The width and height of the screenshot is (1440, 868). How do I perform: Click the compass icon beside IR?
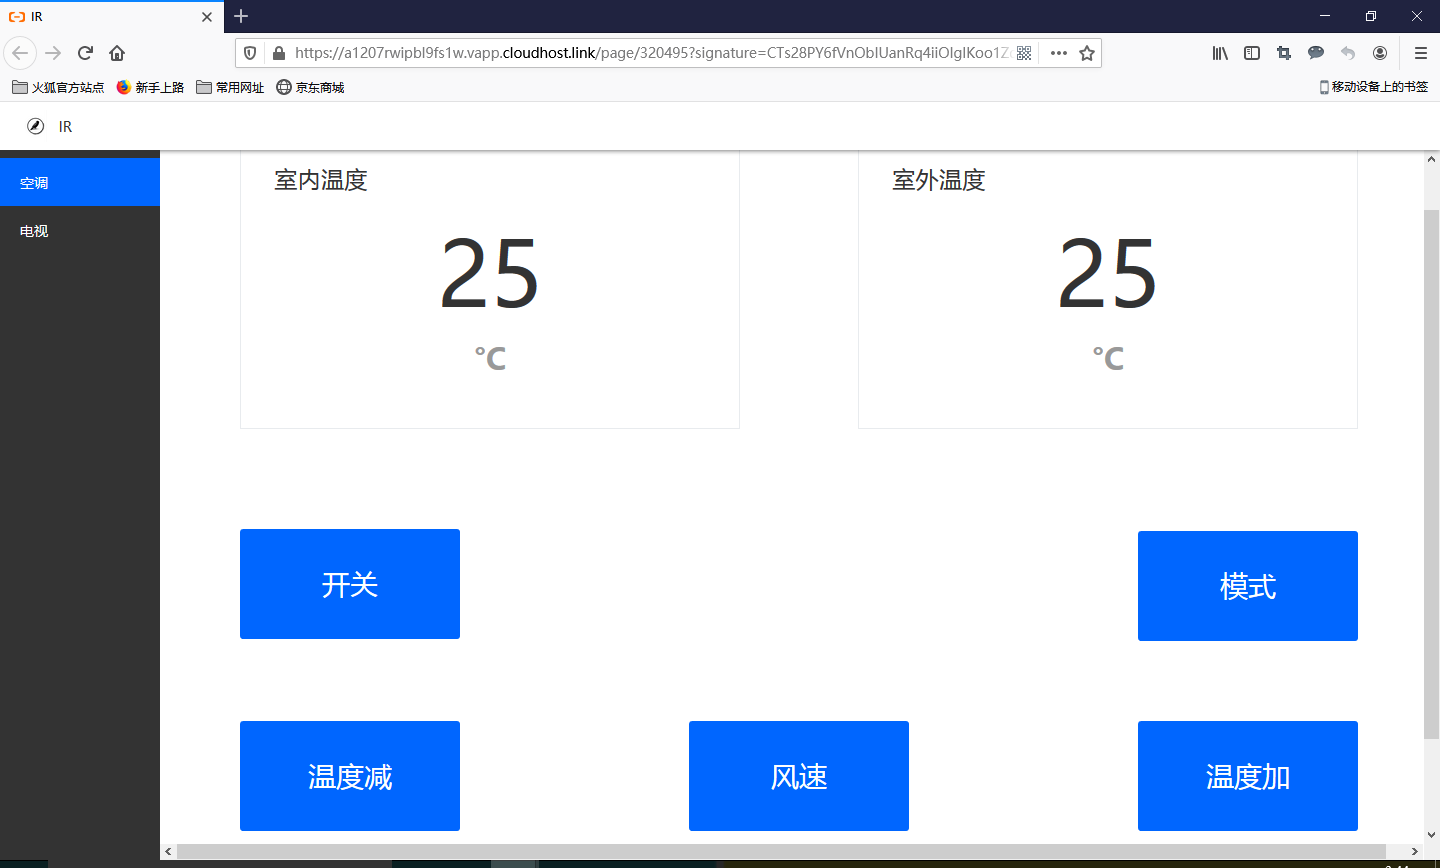pos(35,126)
